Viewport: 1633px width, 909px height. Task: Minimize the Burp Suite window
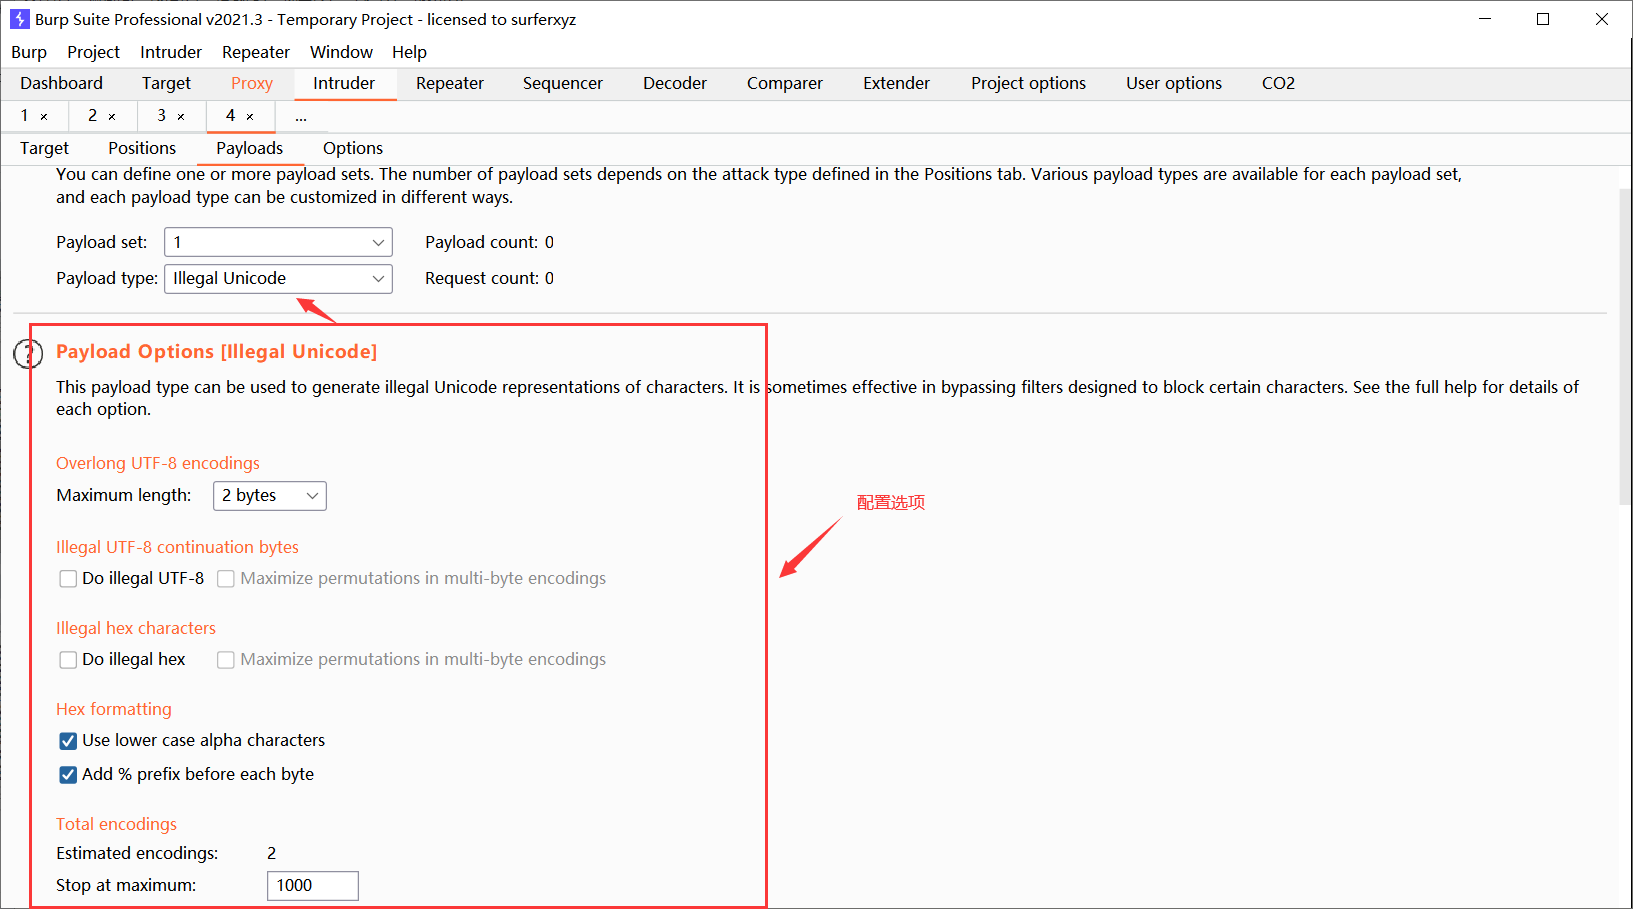(1485, 19)
